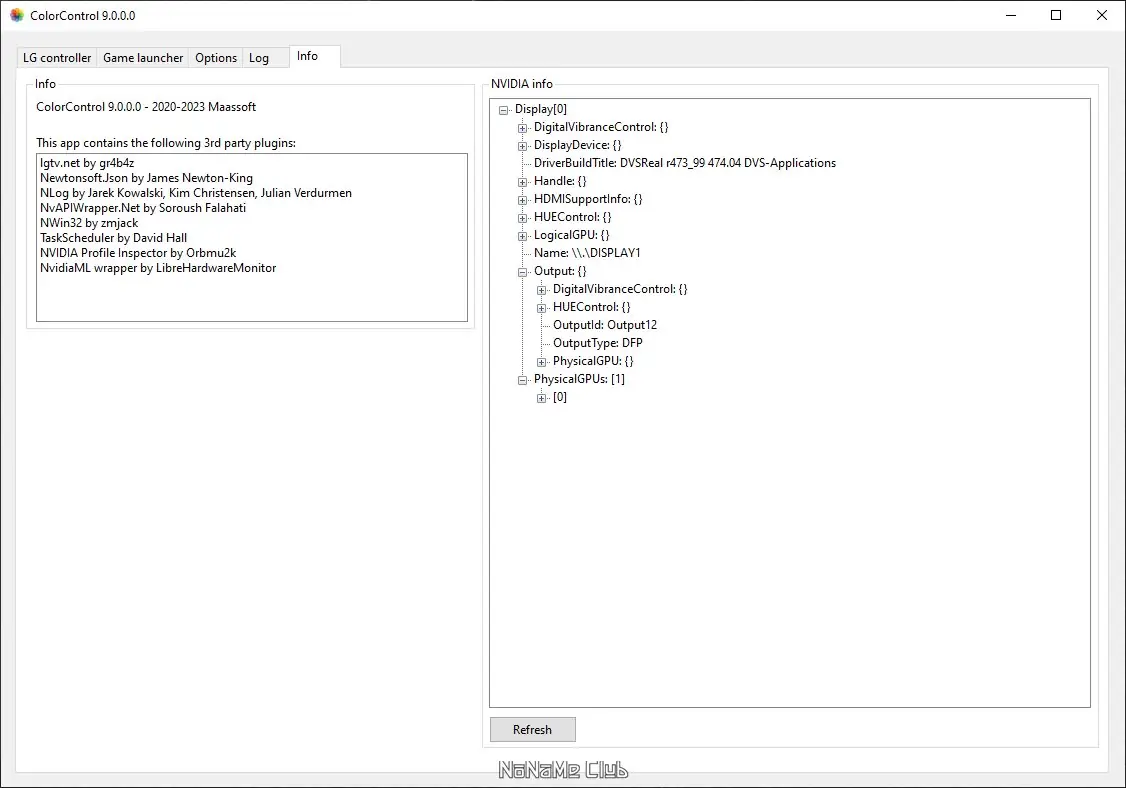This screenshot has height=788, width=1126.
Task: Click 'ColorControl 9.0.0.0 - 2020-2023 Maassoft' text
Action: pyautogui.click(x=146, y=107)
